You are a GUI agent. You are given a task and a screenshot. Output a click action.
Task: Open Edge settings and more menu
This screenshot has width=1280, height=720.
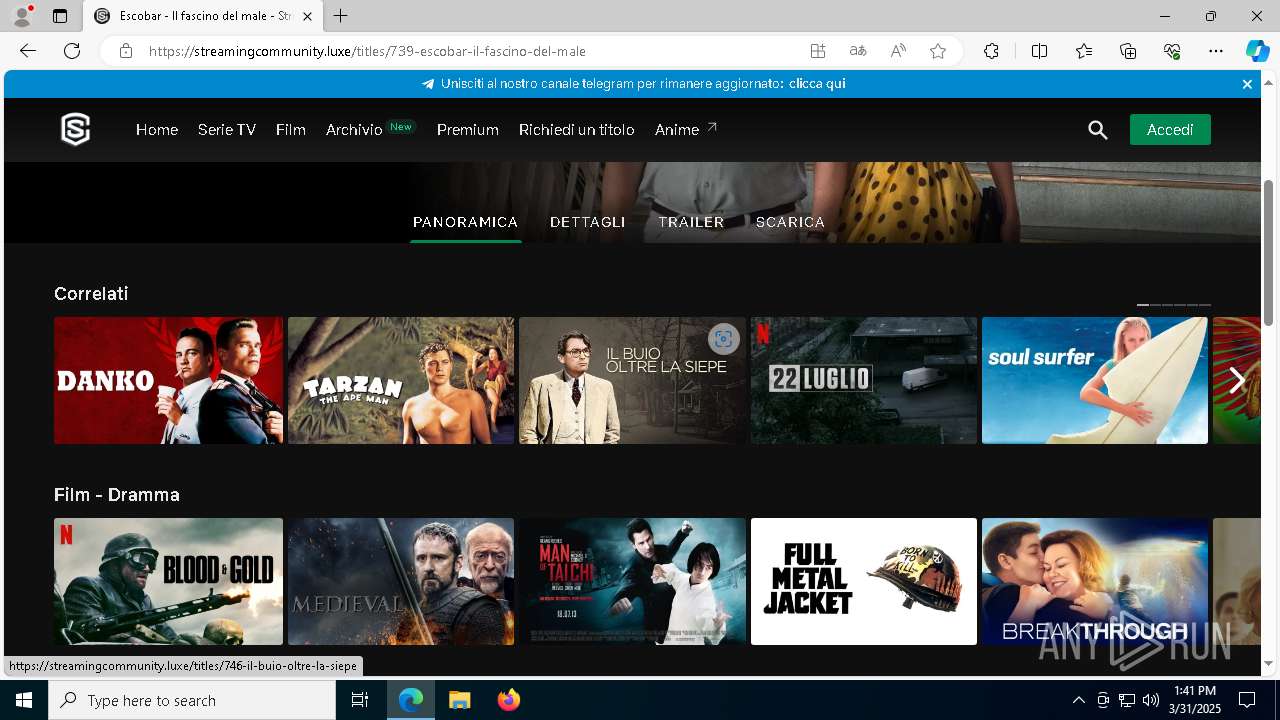1216,51
